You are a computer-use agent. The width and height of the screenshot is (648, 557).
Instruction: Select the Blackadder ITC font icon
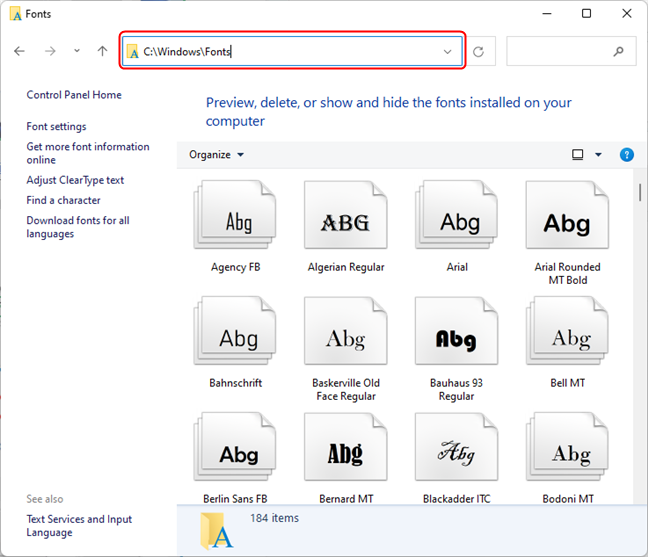click(456, 447)
